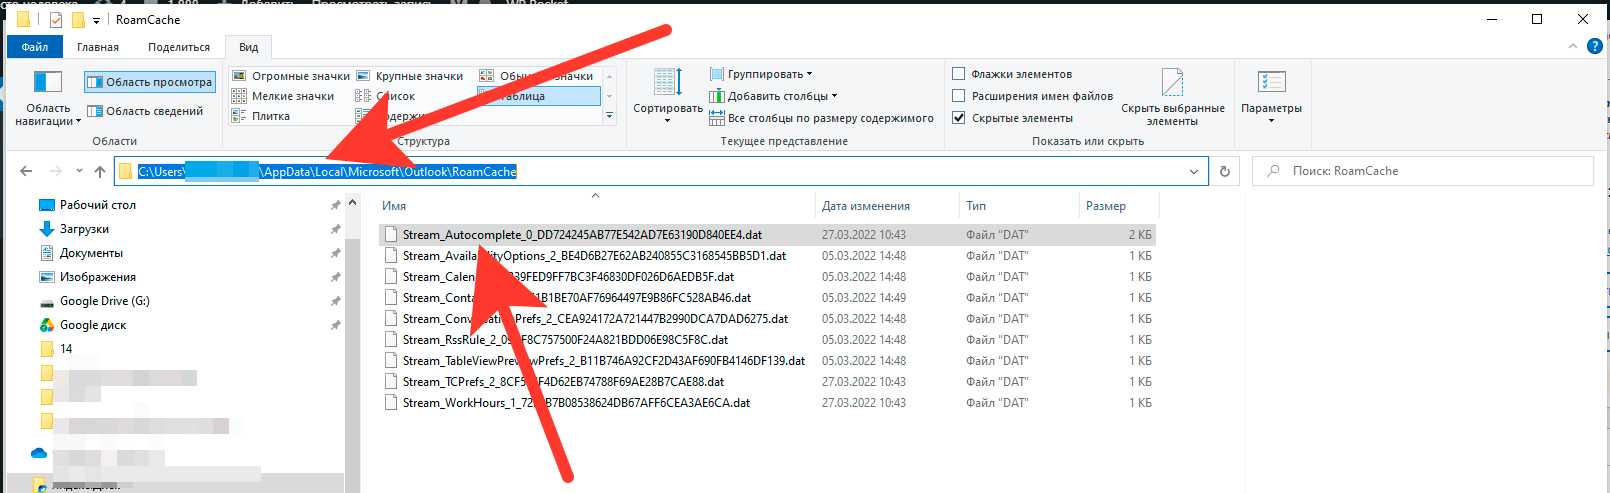Toggle the Область сведений details pane
Screen dimensions: 1610x493
click(145, 111)
